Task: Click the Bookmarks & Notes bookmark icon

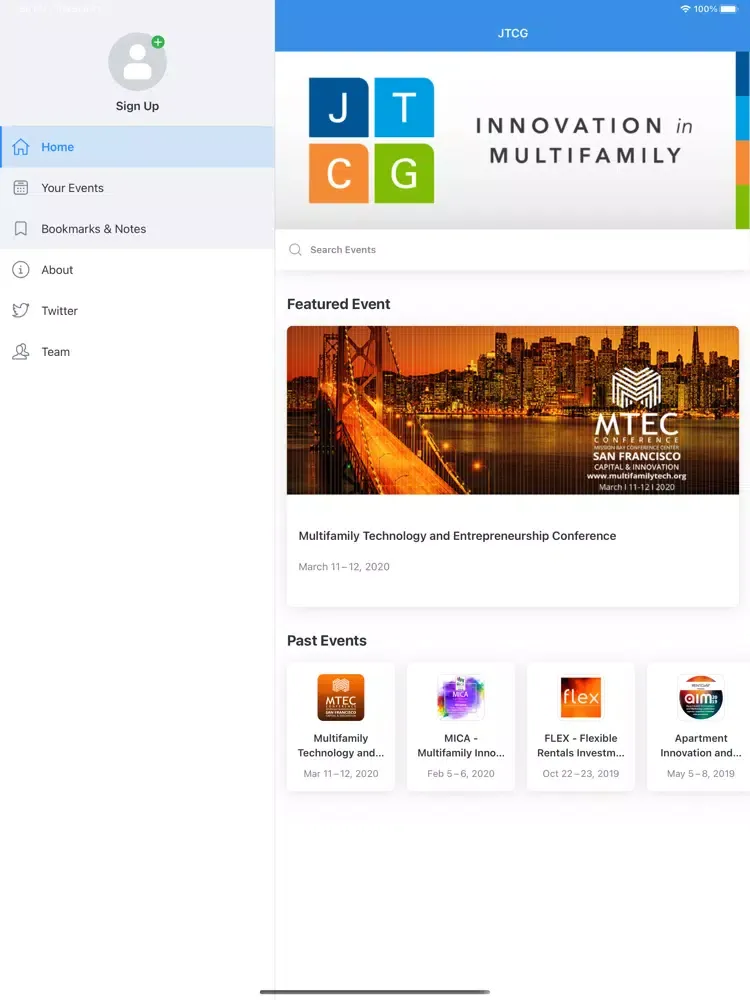Action: point(20,228)
